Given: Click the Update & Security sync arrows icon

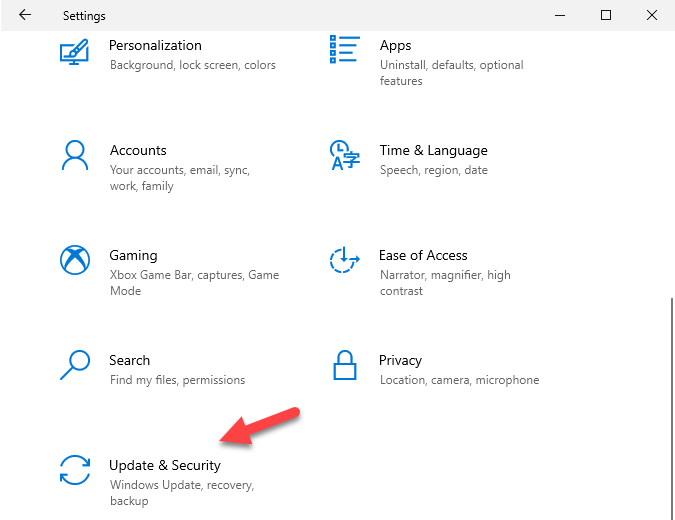Looking at the screenshot, I should click(x=75, y=470).
